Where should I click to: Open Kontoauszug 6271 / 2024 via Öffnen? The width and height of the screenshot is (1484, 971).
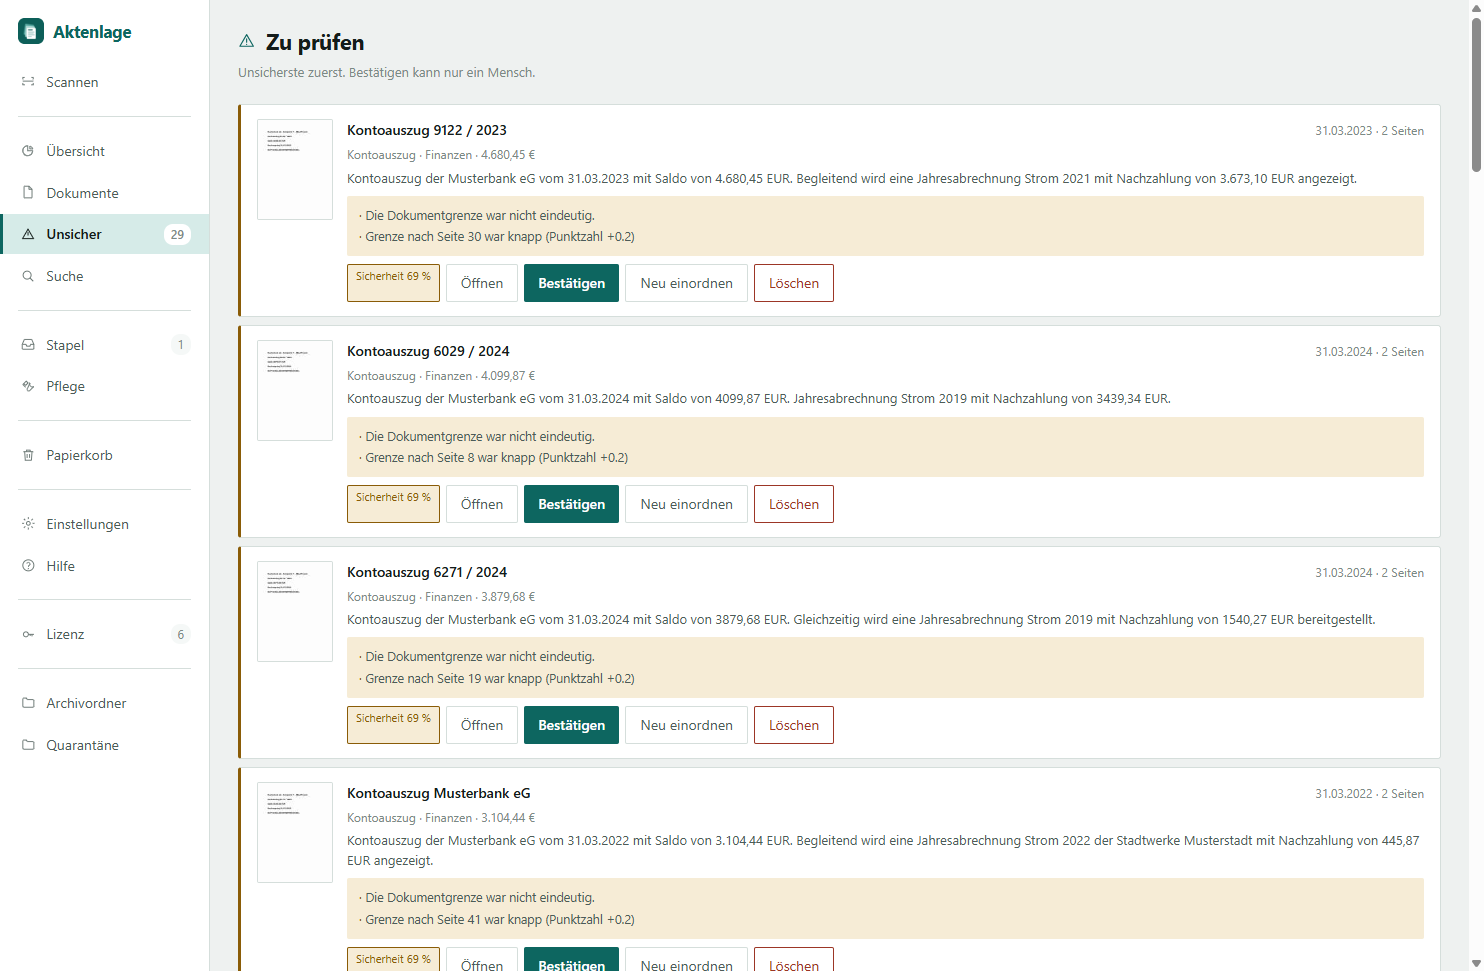[482, 725]
